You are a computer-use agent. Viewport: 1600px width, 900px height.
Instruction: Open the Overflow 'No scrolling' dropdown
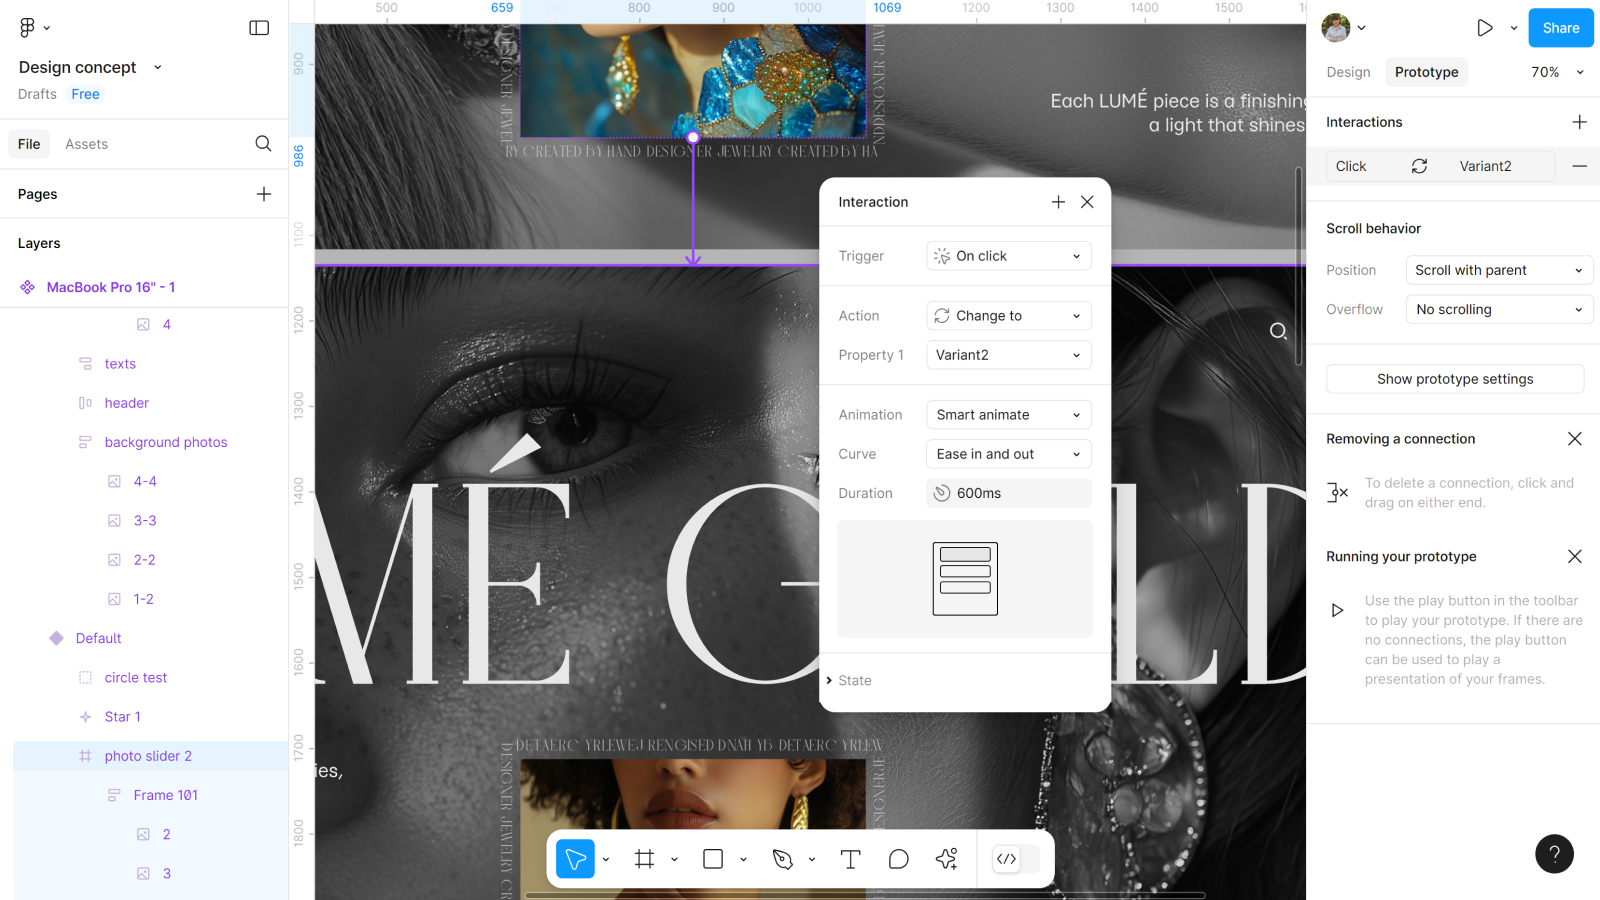click(1498, 310)
